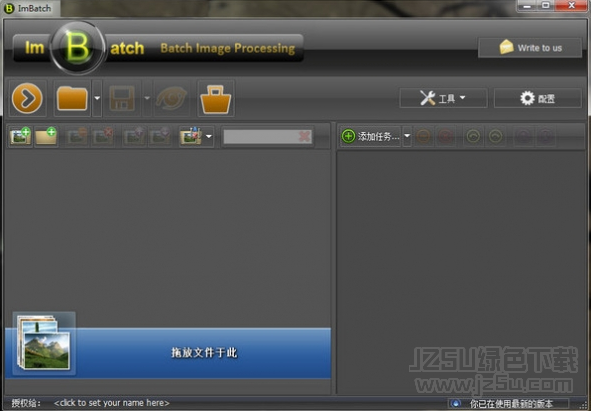Click the dimmed eye preview icon
This screenshot has height=411, width=591.
click(x=171, y=98)
